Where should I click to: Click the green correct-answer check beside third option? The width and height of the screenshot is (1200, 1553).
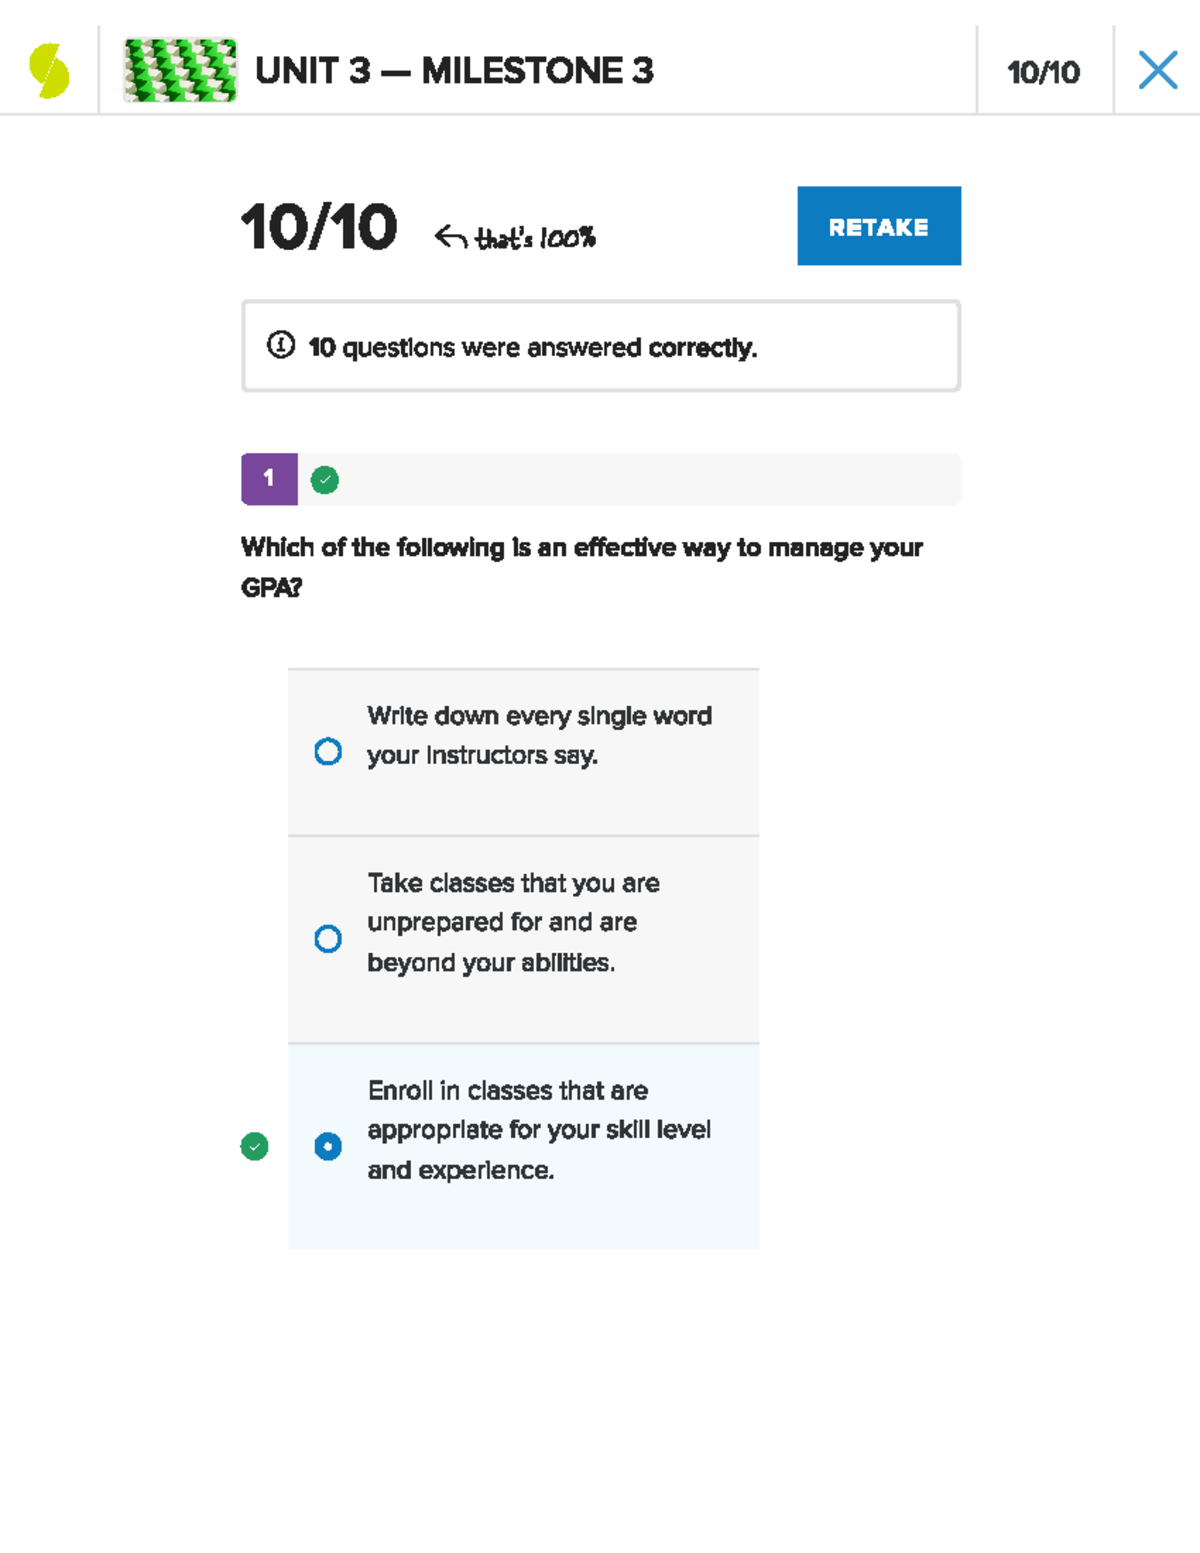point(255,1146)
